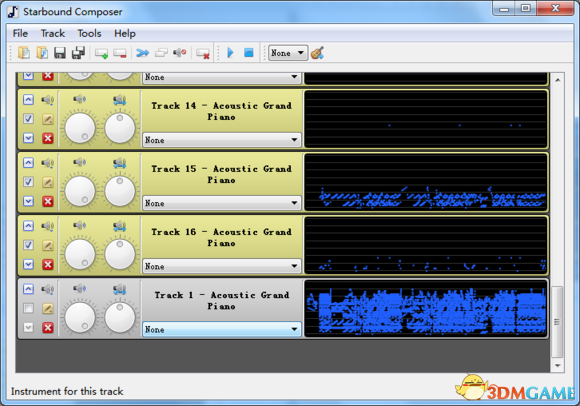Uncheck the Track 14 enable checkbox
The height and width of the screenshot is (406, 580).
(x=28, y=119)
